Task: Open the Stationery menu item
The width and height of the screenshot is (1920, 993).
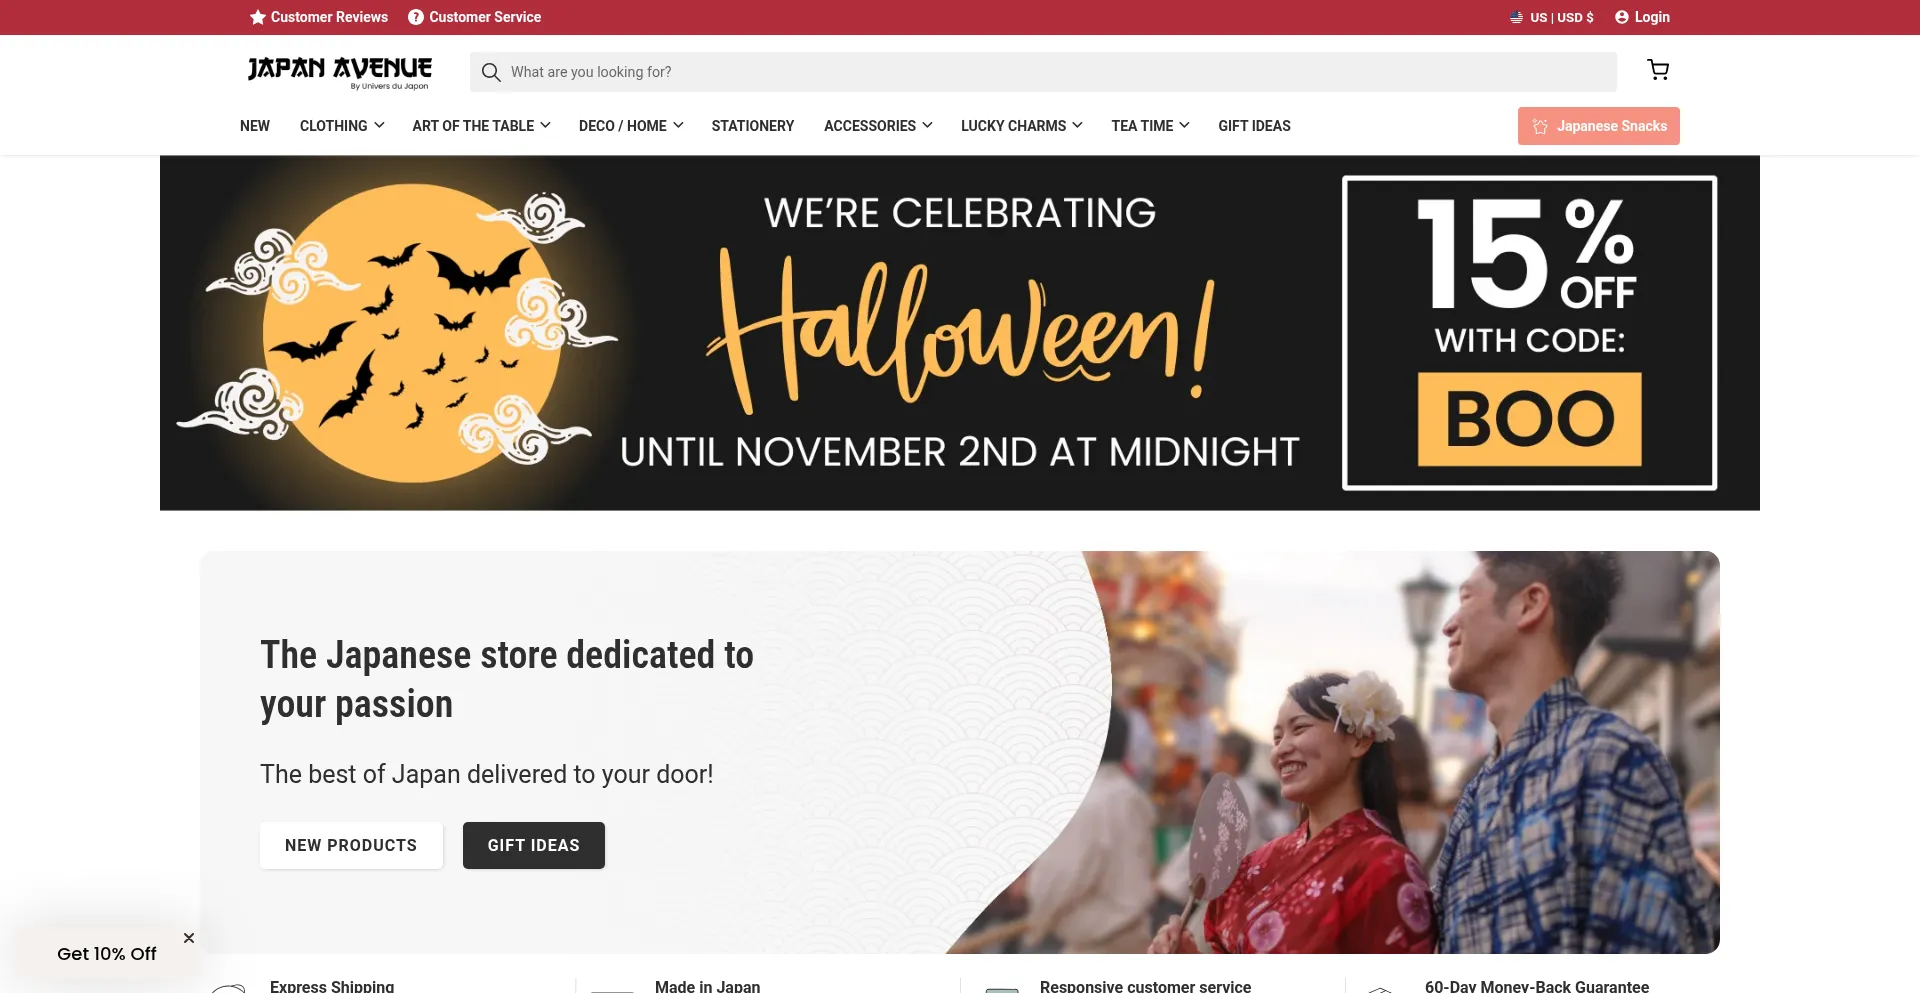Action: (x=753, y=126)
